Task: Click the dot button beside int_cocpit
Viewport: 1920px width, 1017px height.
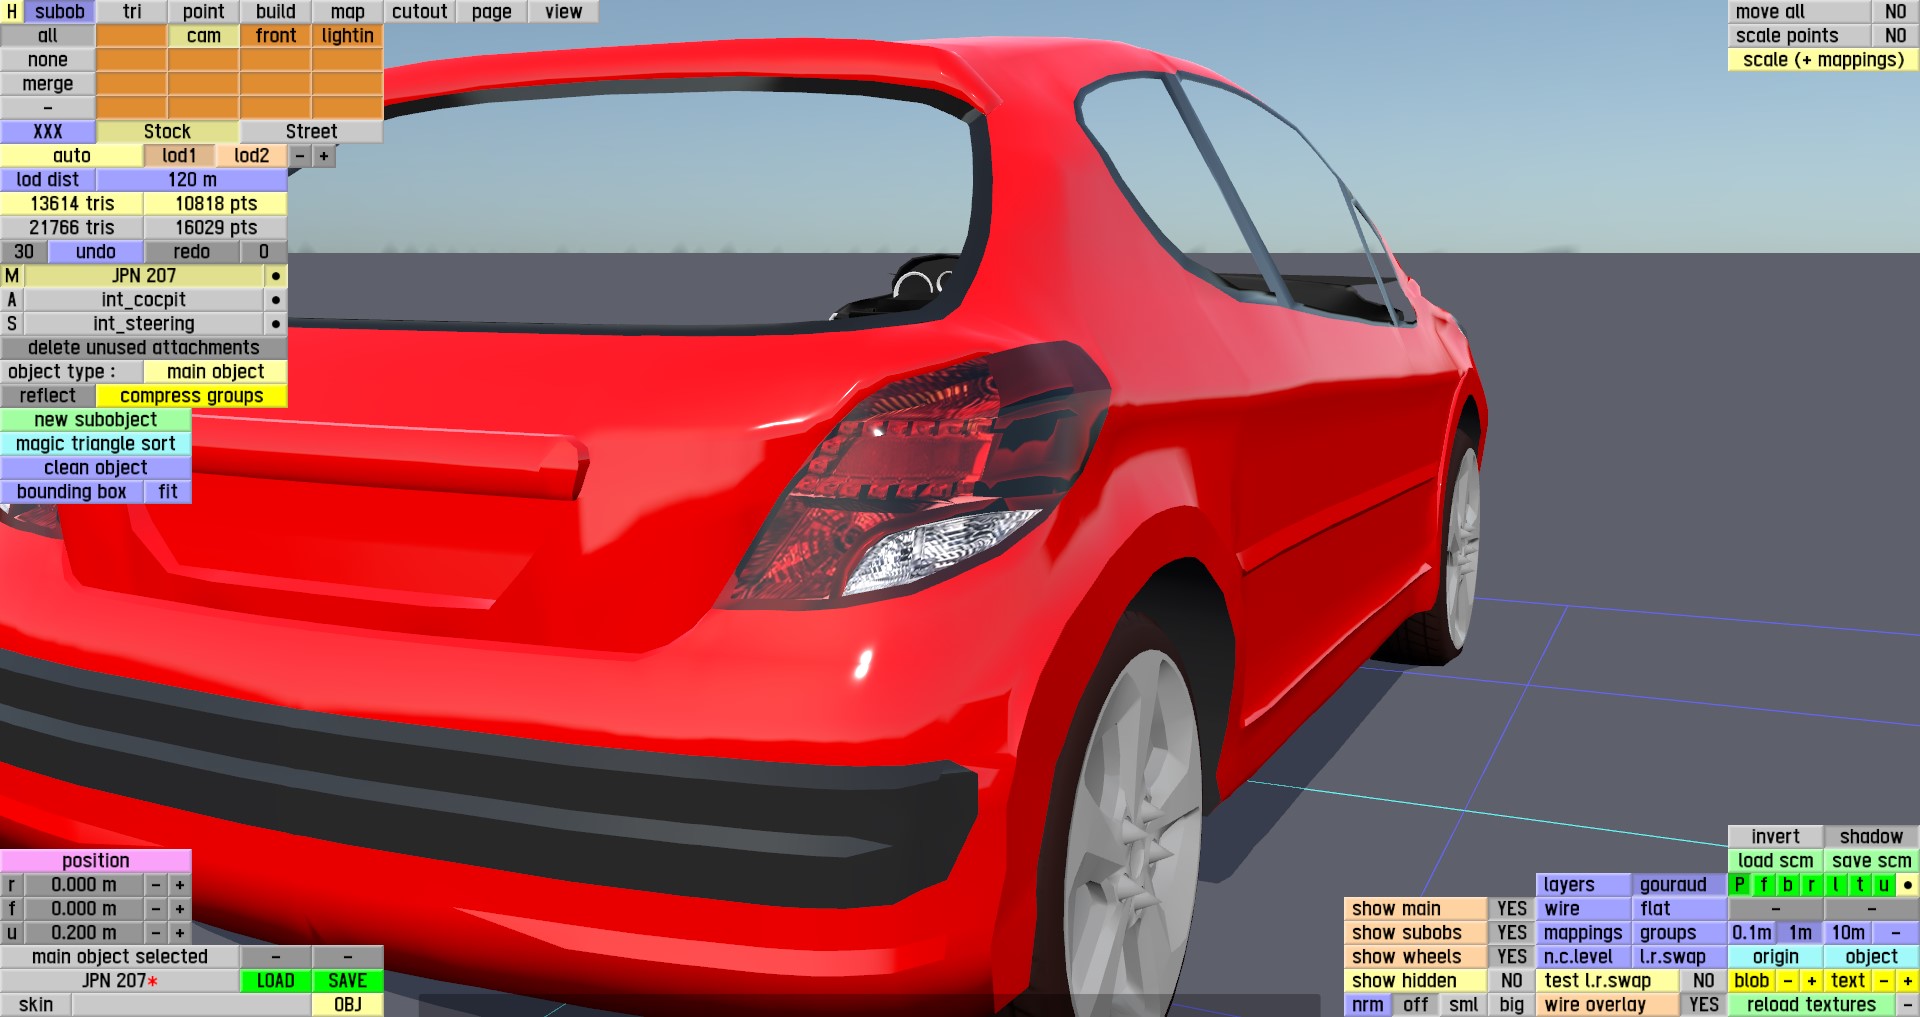Action: tap(275, 300)
